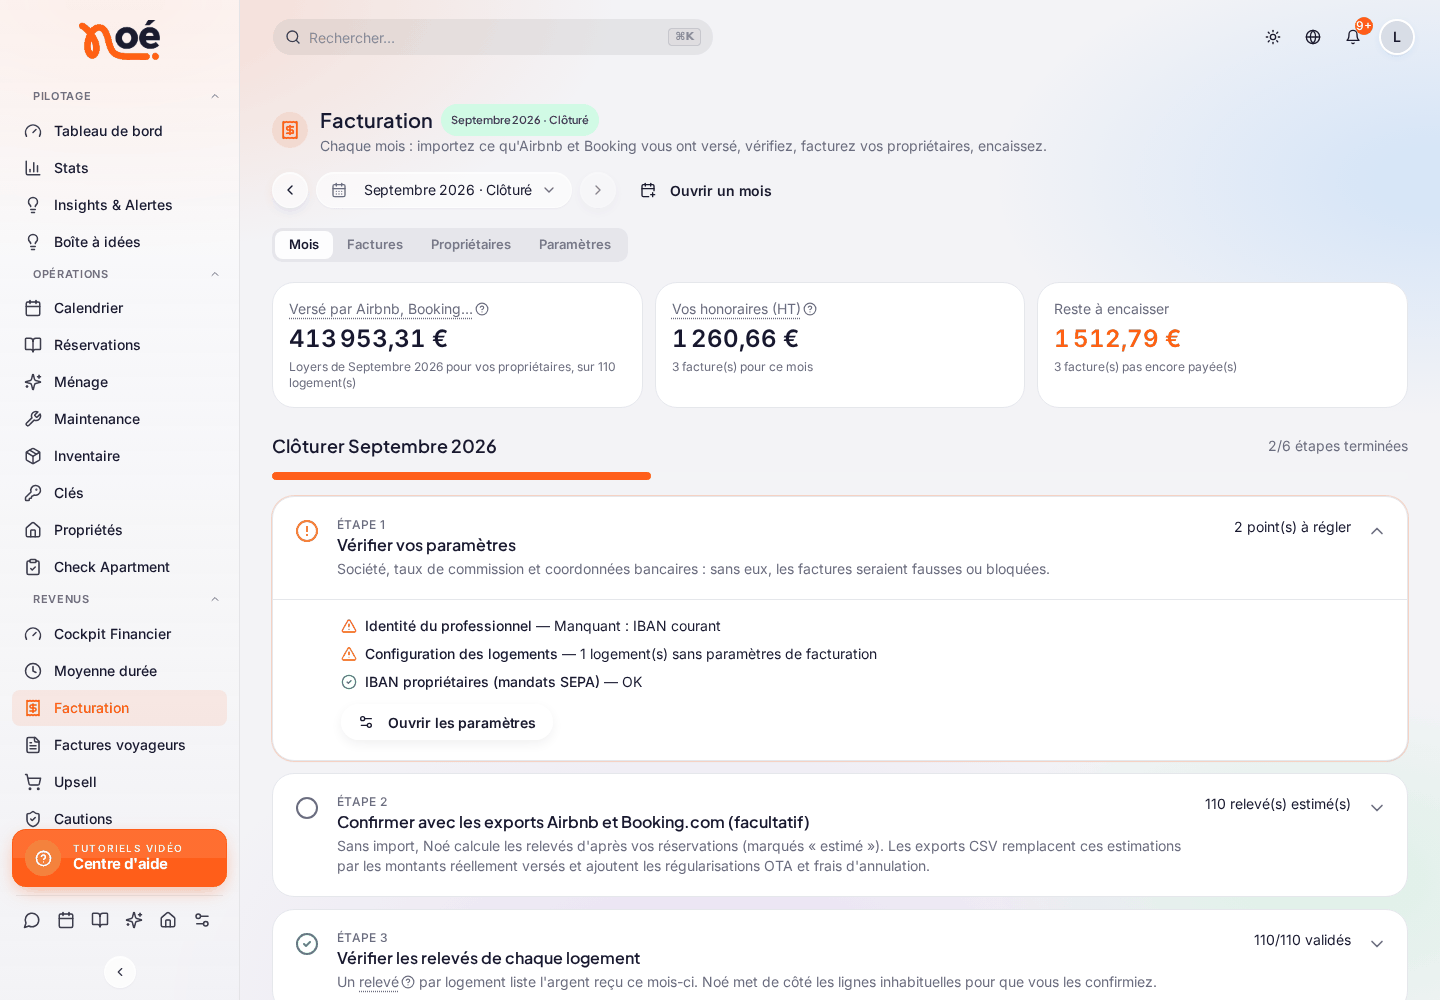Go to the previous month with the left arrow
Screen dimensions: 1440x1000
290,190
